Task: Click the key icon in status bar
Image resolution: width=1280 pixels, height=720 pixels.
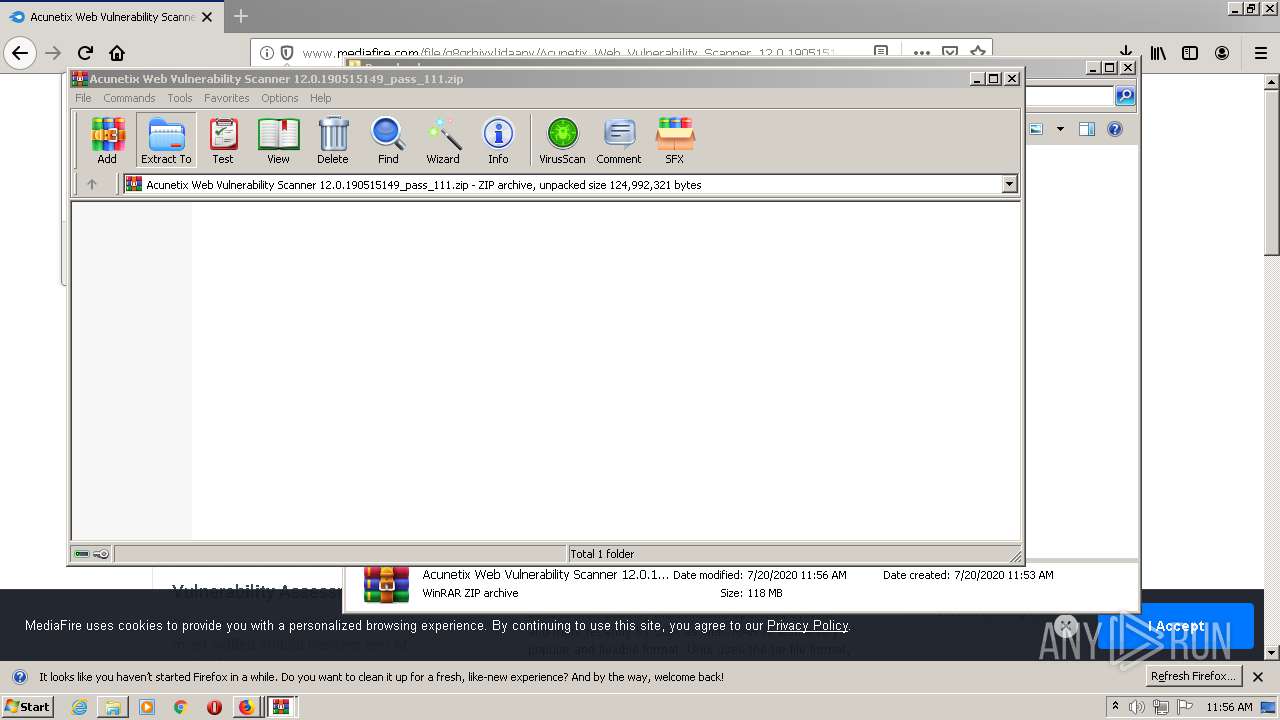Action: 101,554
